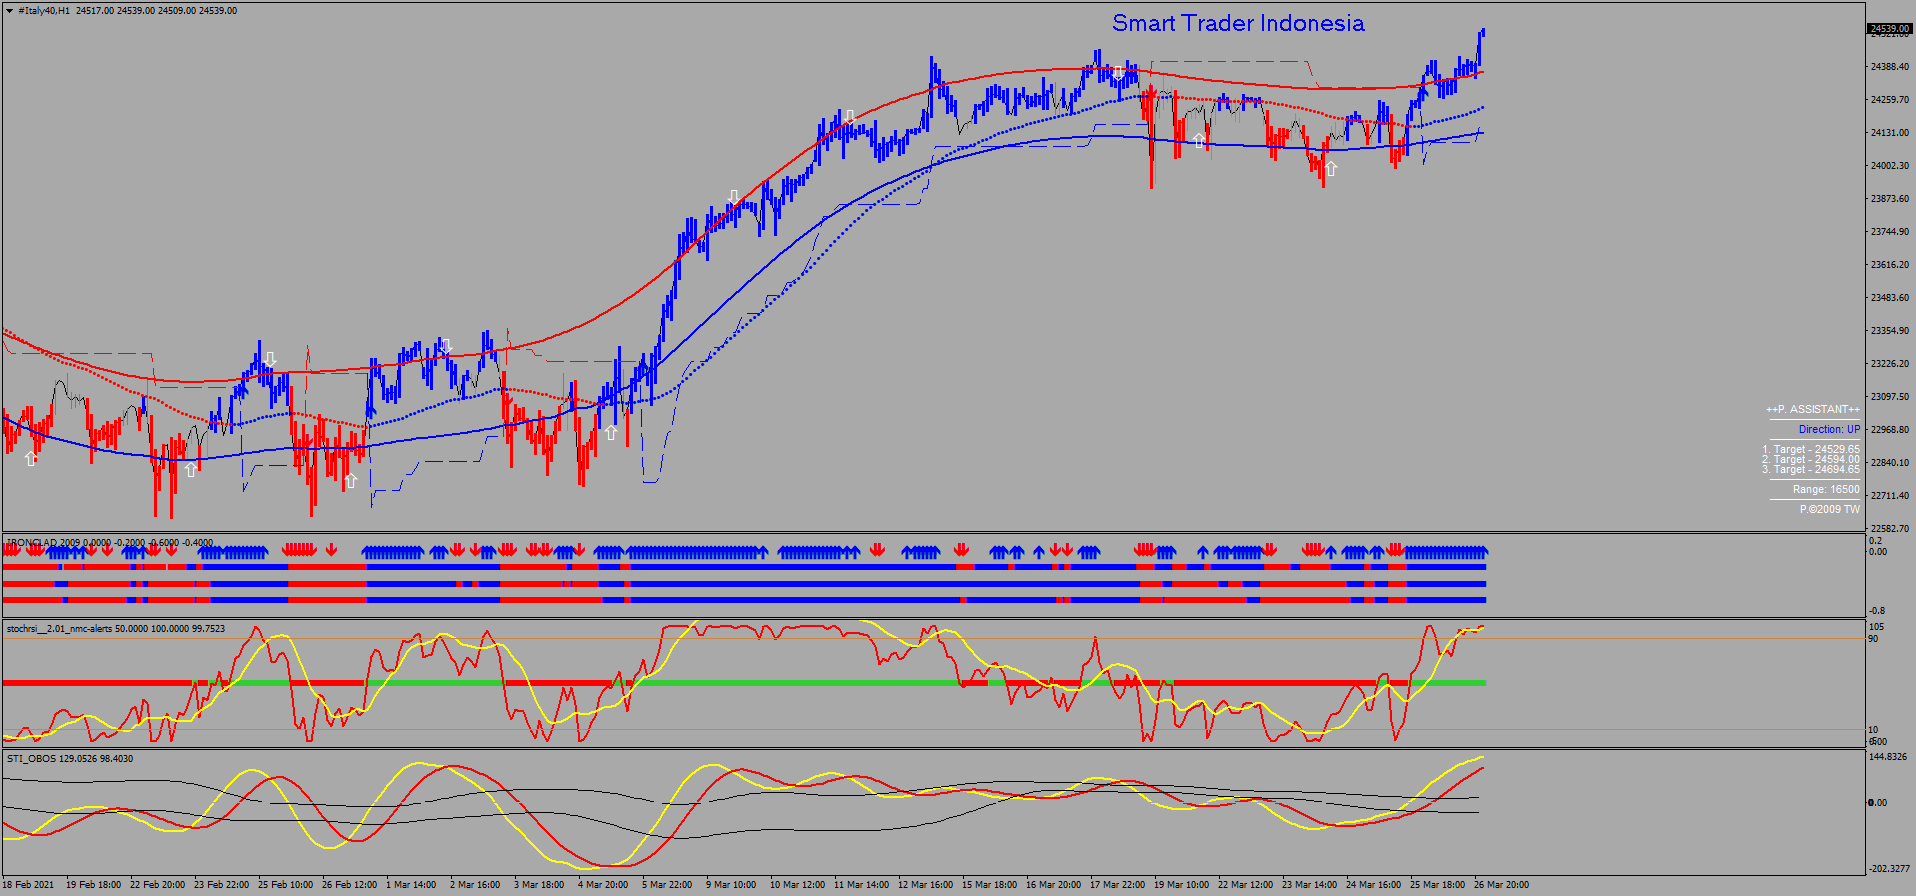Click the chart menu triangle beside #Italy40,H1
The image size is (1916, 896).
click(x=9, y=11)
